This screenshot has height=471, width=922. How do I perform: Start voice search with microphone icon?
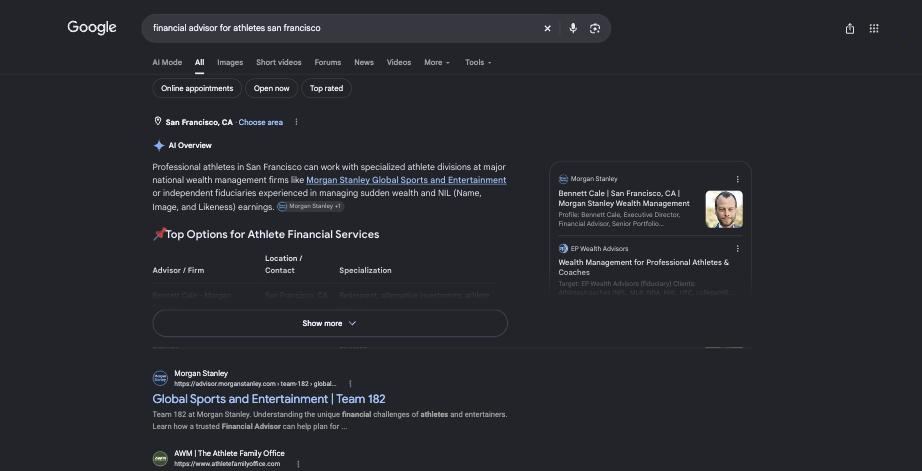(573, 28)
